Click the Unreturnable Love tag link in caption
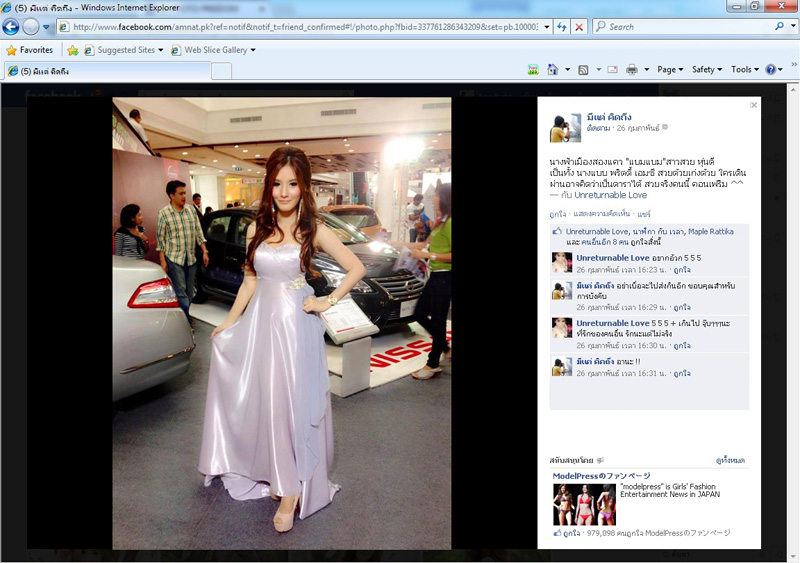The width and height of the screenshot is (800, 563). (x=610, y=195)
